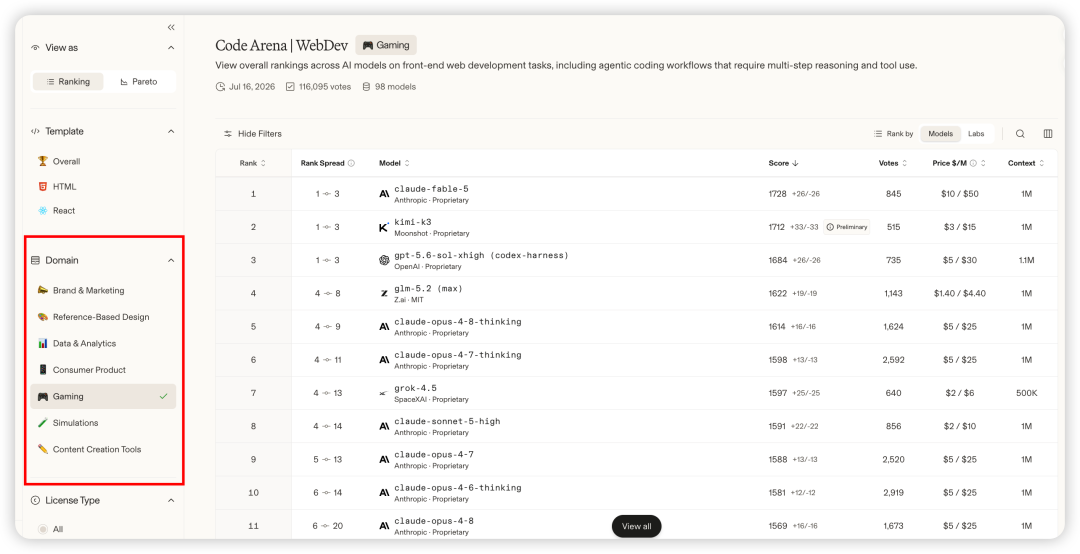The height and width of the screenshot is (554, 1080).
Task: Rank by Labs toggle
Action: click(x=976, y=134)
